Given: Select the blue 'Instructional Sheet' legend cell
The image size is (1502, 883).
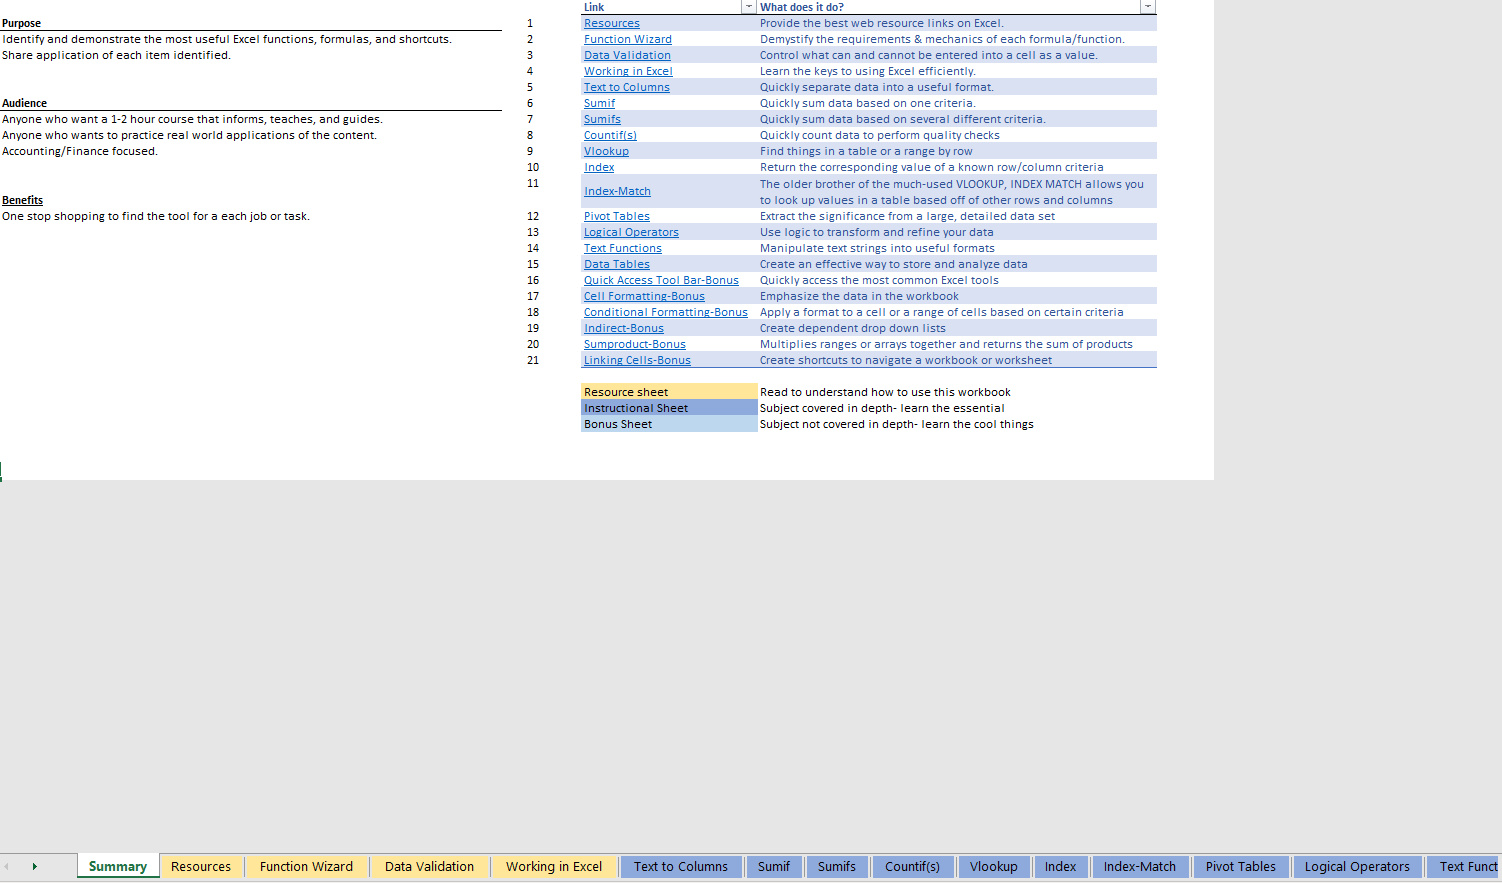Looking at the screenshot, I should coord(669,408).
